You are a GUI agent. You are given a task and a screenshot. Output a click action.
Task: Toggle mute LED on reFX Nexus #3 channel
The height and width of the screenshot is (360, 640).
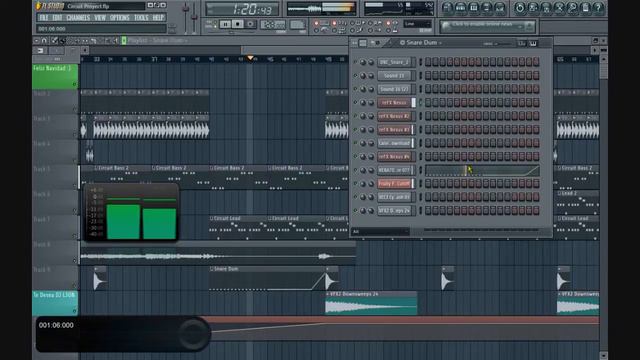[355, 129]
